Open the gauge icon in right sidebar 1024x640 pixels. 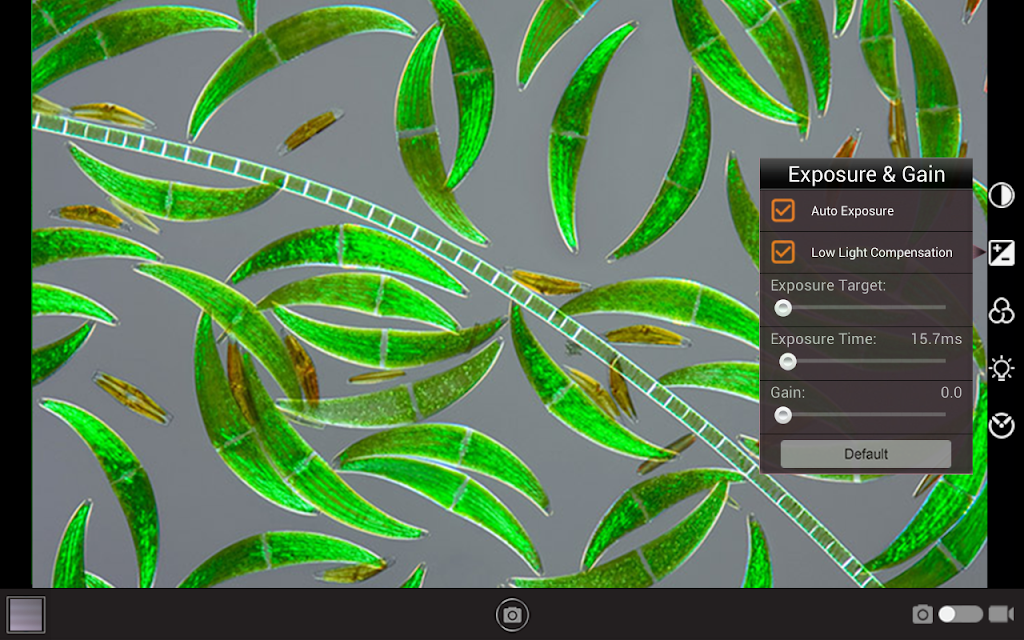(x=1001, y=425)
